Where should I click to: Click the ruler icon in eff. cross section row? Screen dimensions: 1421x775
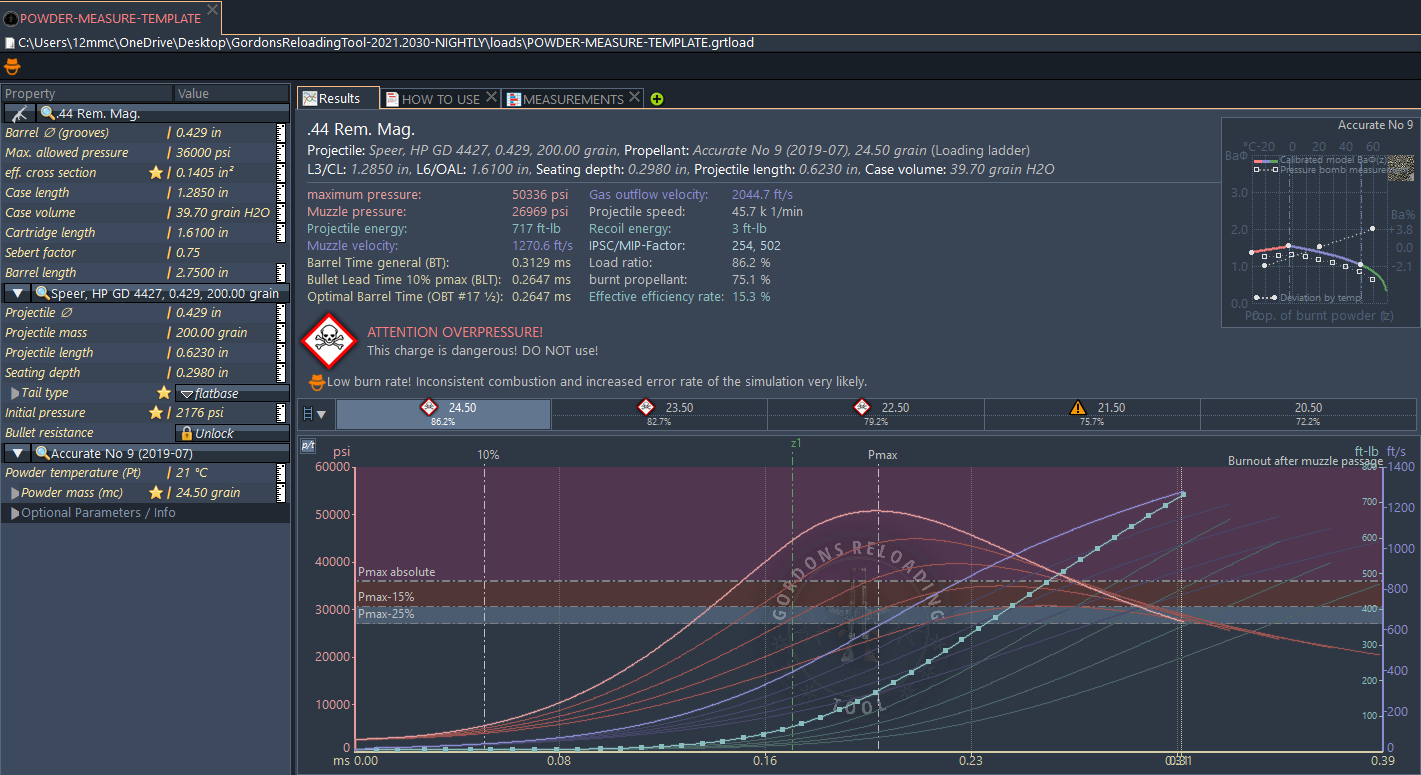(x=281, y=173)
